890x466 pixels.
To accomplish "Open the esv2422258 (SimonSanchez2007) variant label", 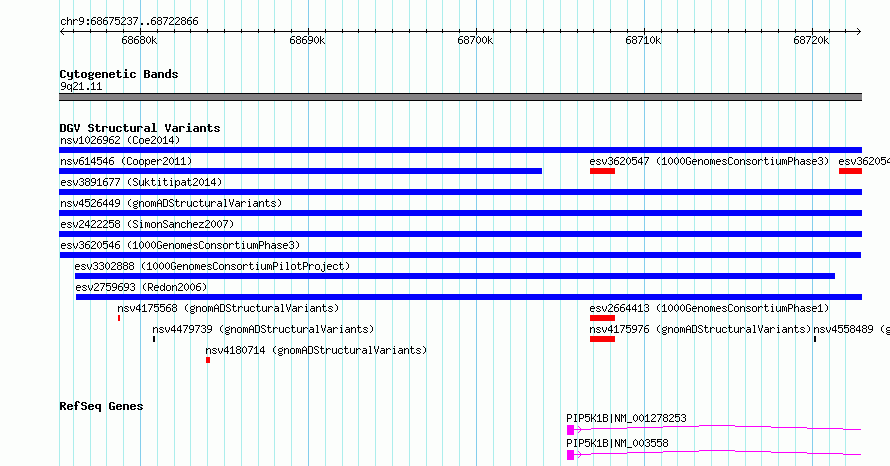I will tap(147, 224).
